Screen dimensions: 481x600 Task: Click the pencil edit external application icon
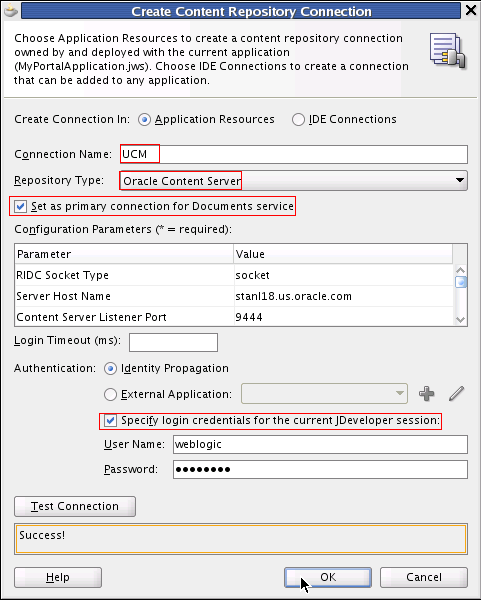(457, 393)
